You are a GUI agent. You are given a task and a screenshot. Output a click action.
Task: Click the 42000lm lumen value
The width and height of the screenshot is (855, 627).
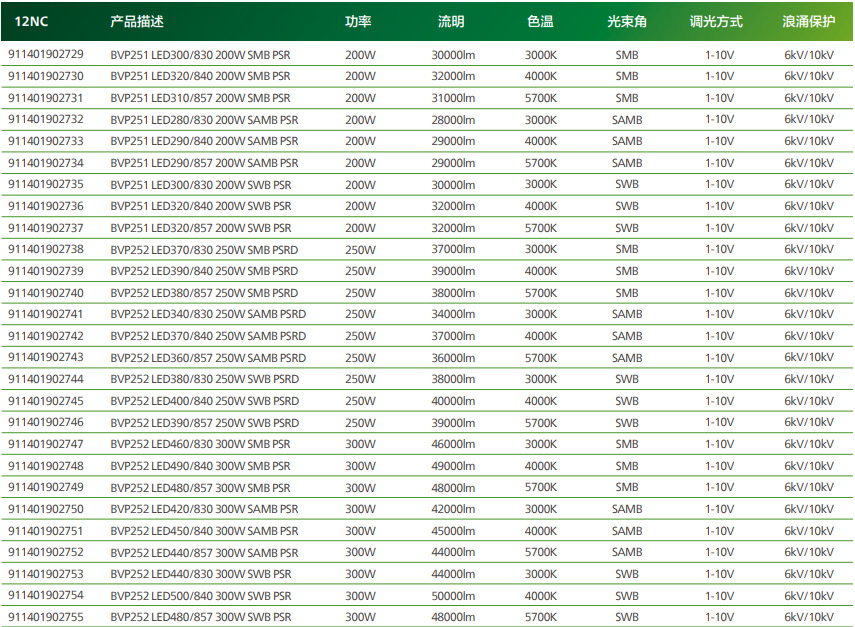tap(453, 509)
